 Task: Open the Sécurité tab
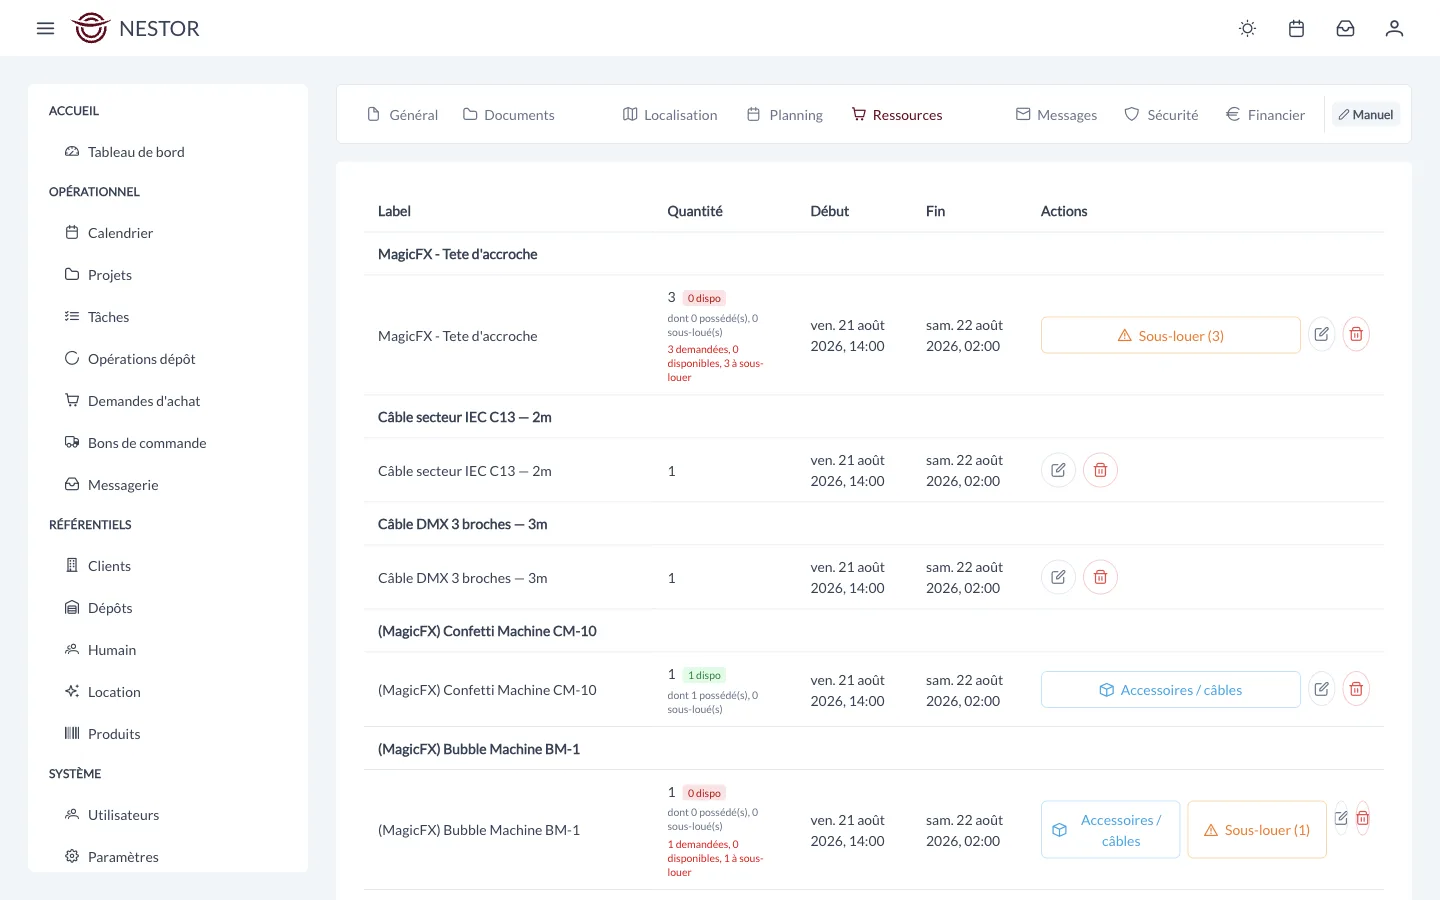[1161, 115]
